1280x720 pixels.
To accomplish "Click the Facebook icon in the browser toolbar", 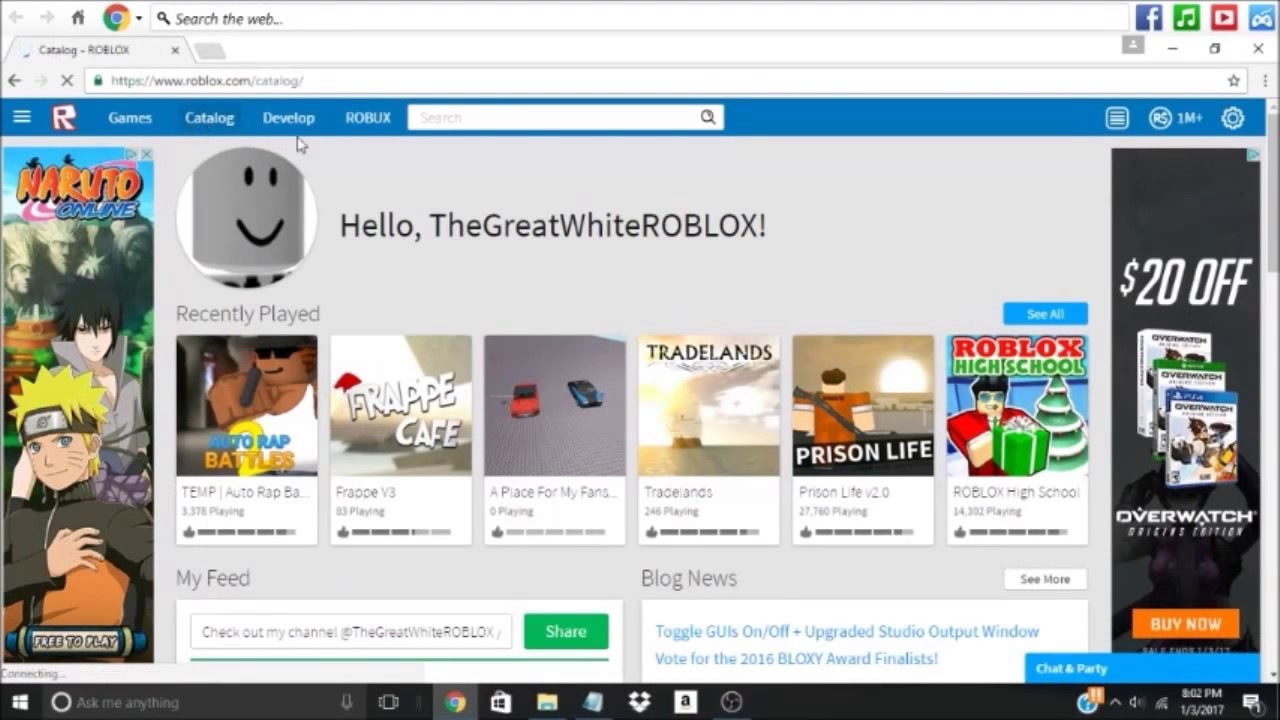I will [1149, 17].
